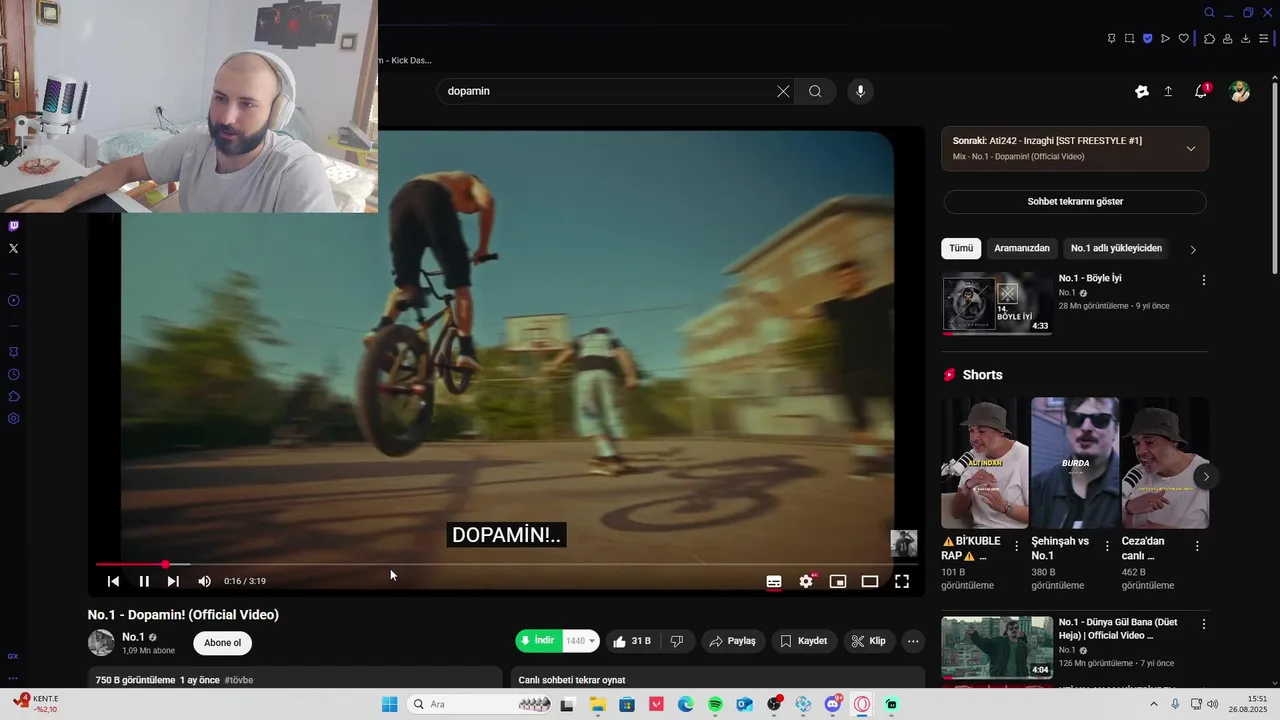Toggle theater mode on the player
1280x720 pixels.
point(870,581)
